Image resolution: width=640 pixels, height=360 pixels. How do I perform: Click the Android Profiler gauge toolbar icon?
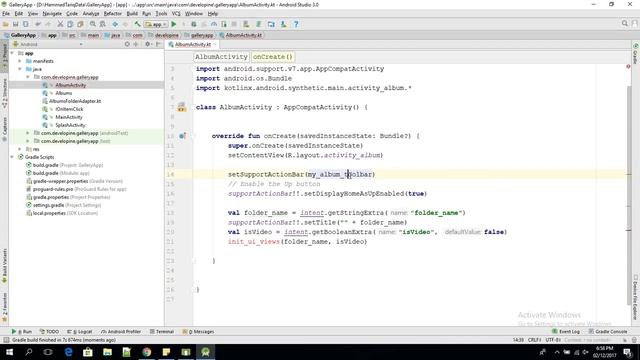point(213,24)
